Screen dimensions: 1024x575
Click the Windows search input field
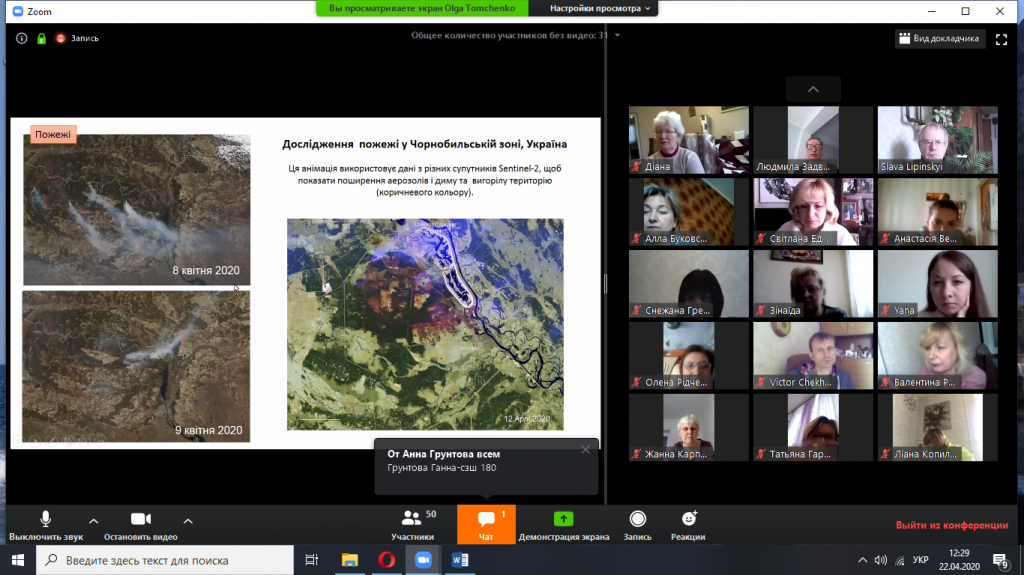coord(165,560)
